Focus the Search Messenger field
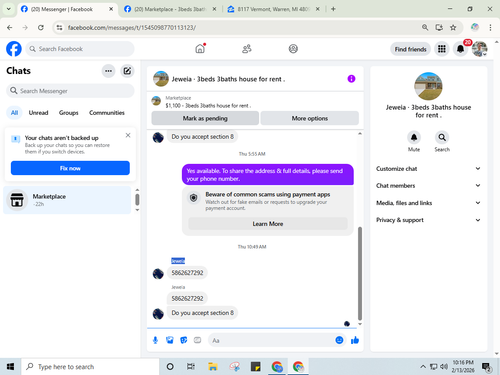Viewport: 500px width, 375px height. [70, 91]
